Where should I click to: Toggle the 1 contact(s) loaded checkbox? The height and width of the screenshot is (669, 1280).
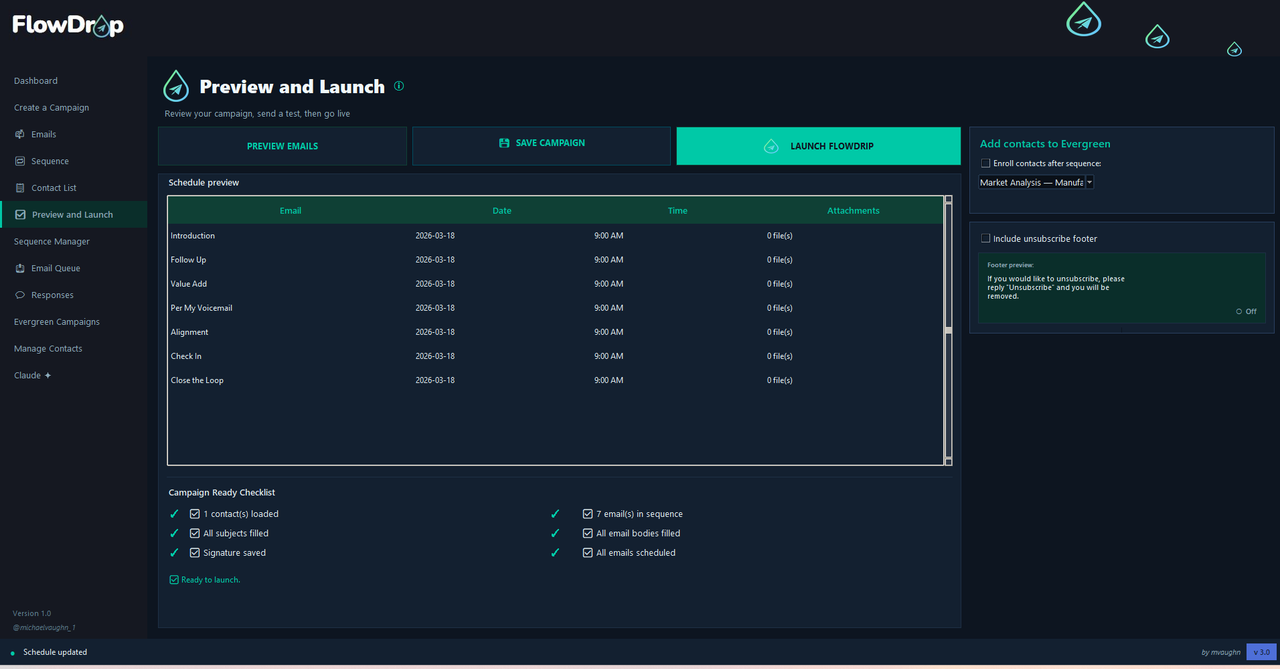tap(195, 514)
